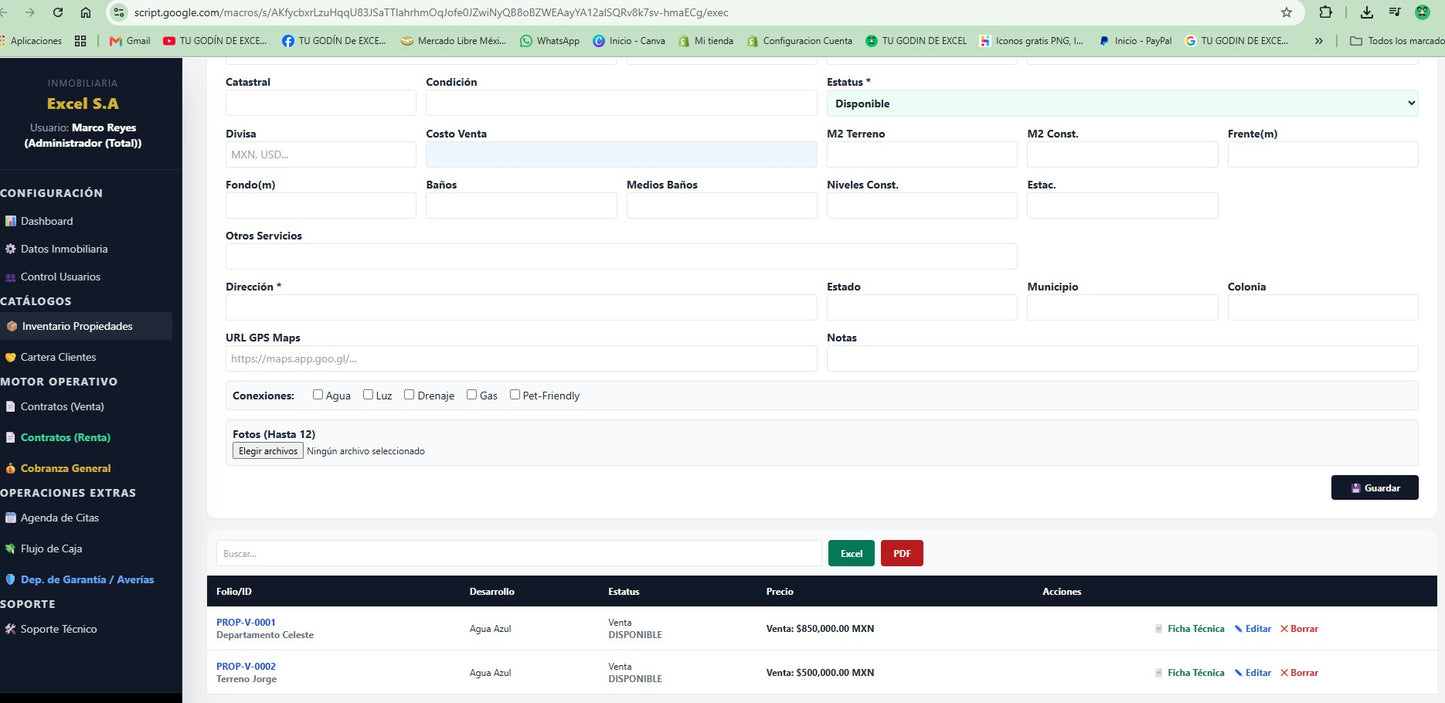The height and width of the screenshot is (703, 1445).
Task: Toggle the Agua connection checkbox
Action: coord(318,395)
